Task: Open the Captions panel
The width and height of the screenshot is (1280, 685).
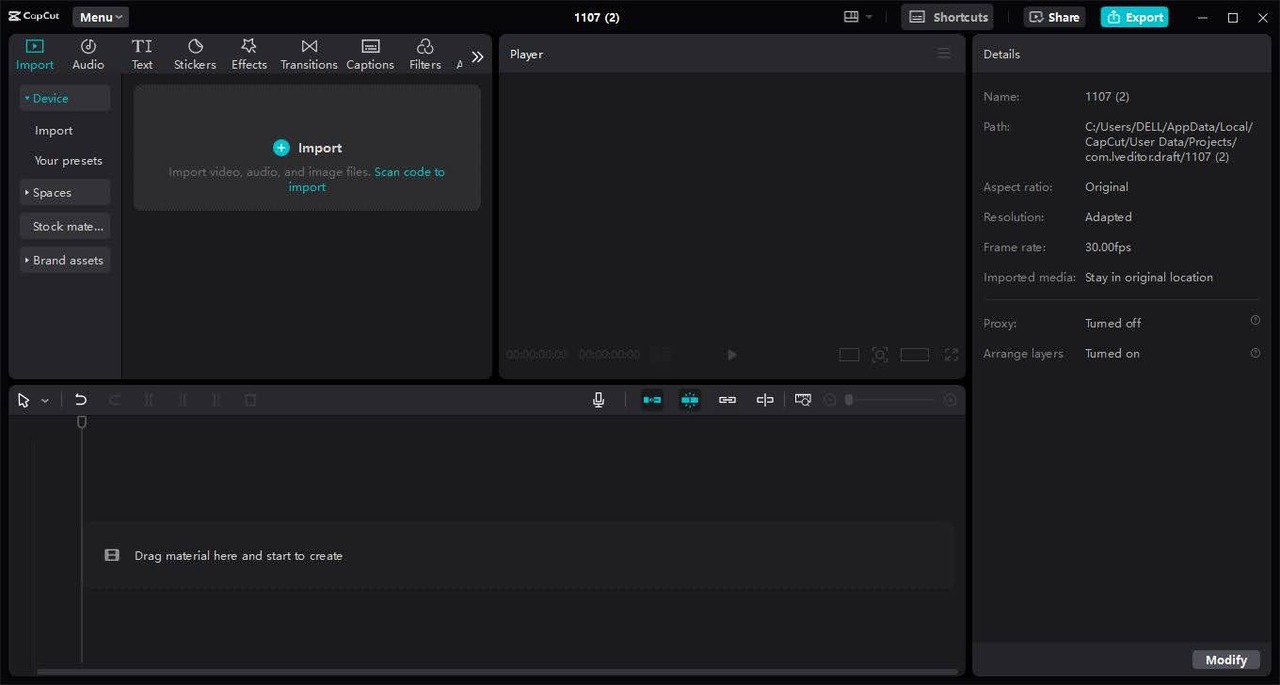Action: [370, 53]
